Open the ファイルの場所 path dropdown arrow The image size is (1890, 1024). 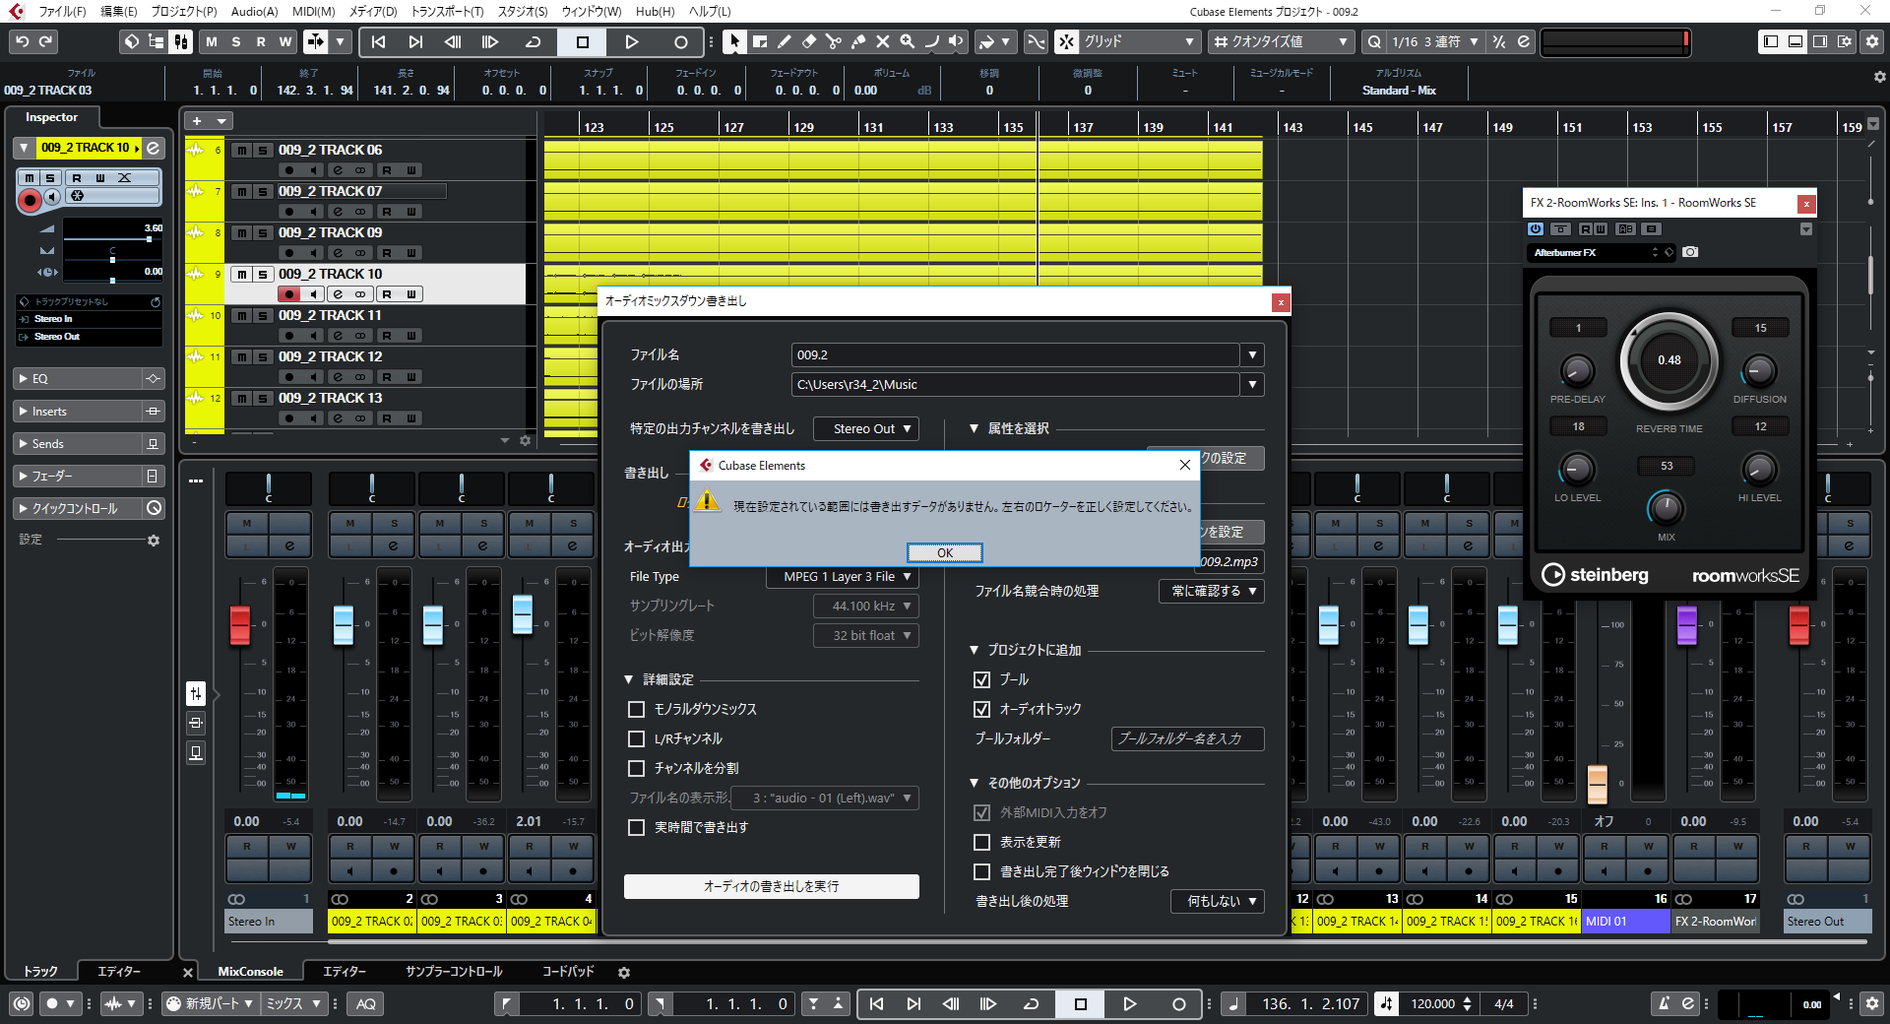click(1252, 385)
